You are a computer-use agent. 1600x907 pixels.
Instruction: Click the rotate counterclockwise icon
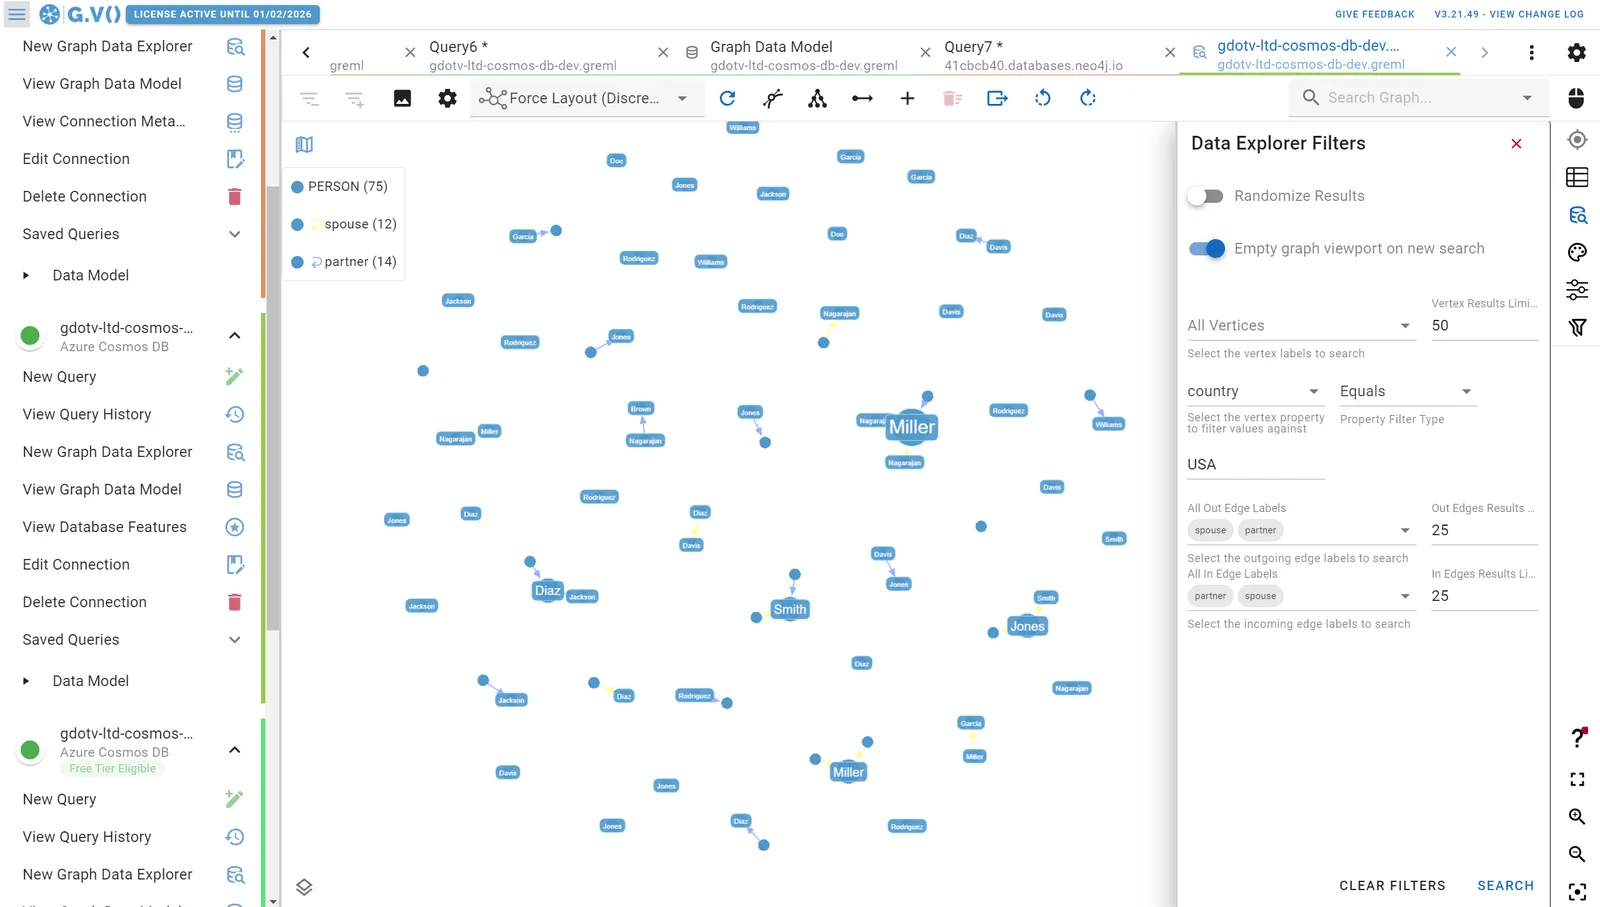pyautogui.click(x=1042, y=98)
